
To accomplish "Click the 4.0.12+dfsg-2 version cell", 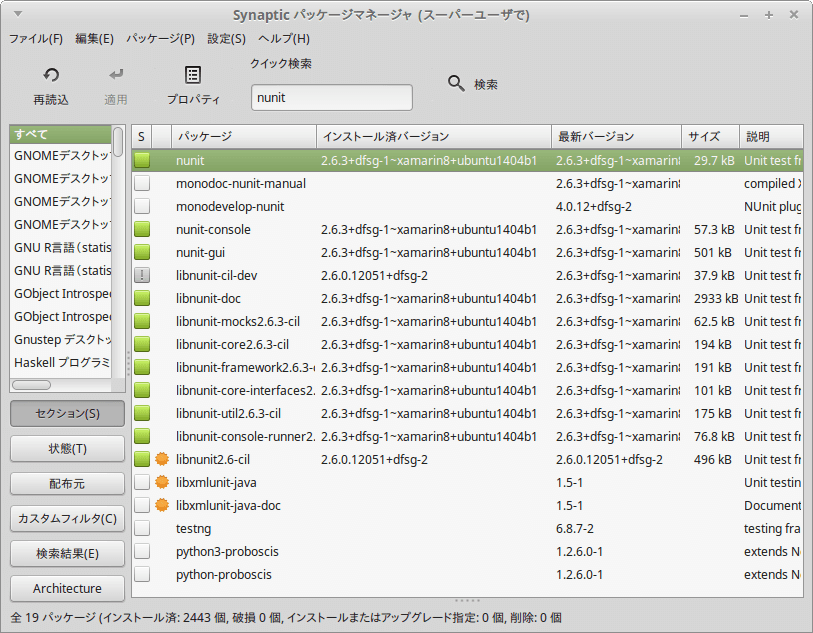I will pyautogui.click(x=594, y=206).
